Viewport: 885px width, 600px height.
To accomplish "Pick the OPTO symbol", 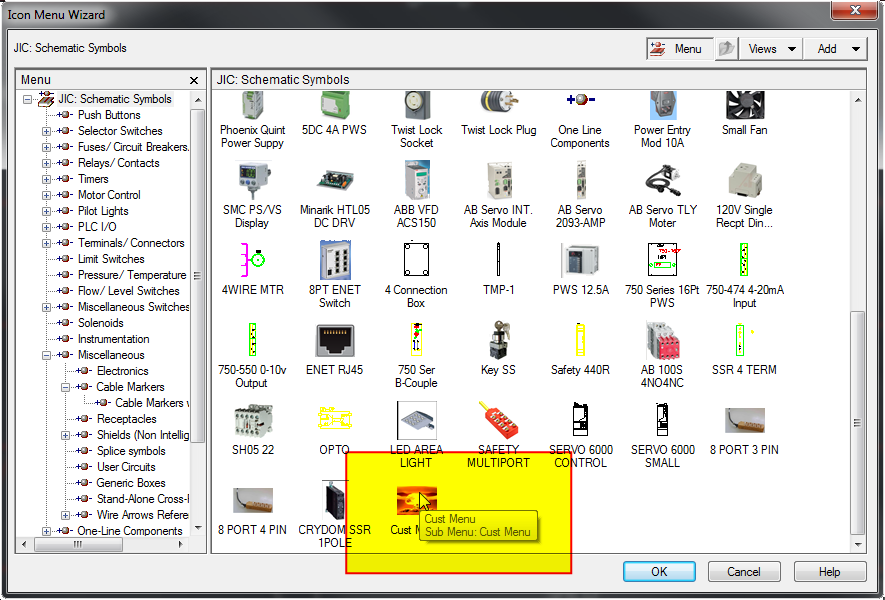I will [x=335, y=420].
